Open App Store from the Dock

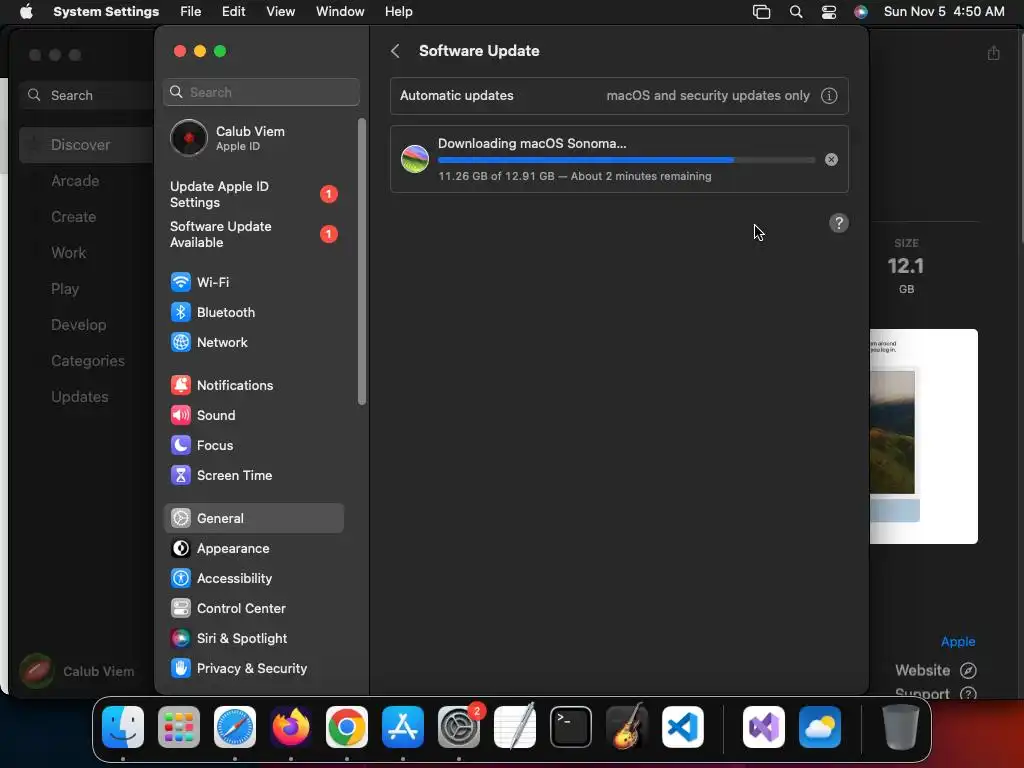[x=403, y=727]
